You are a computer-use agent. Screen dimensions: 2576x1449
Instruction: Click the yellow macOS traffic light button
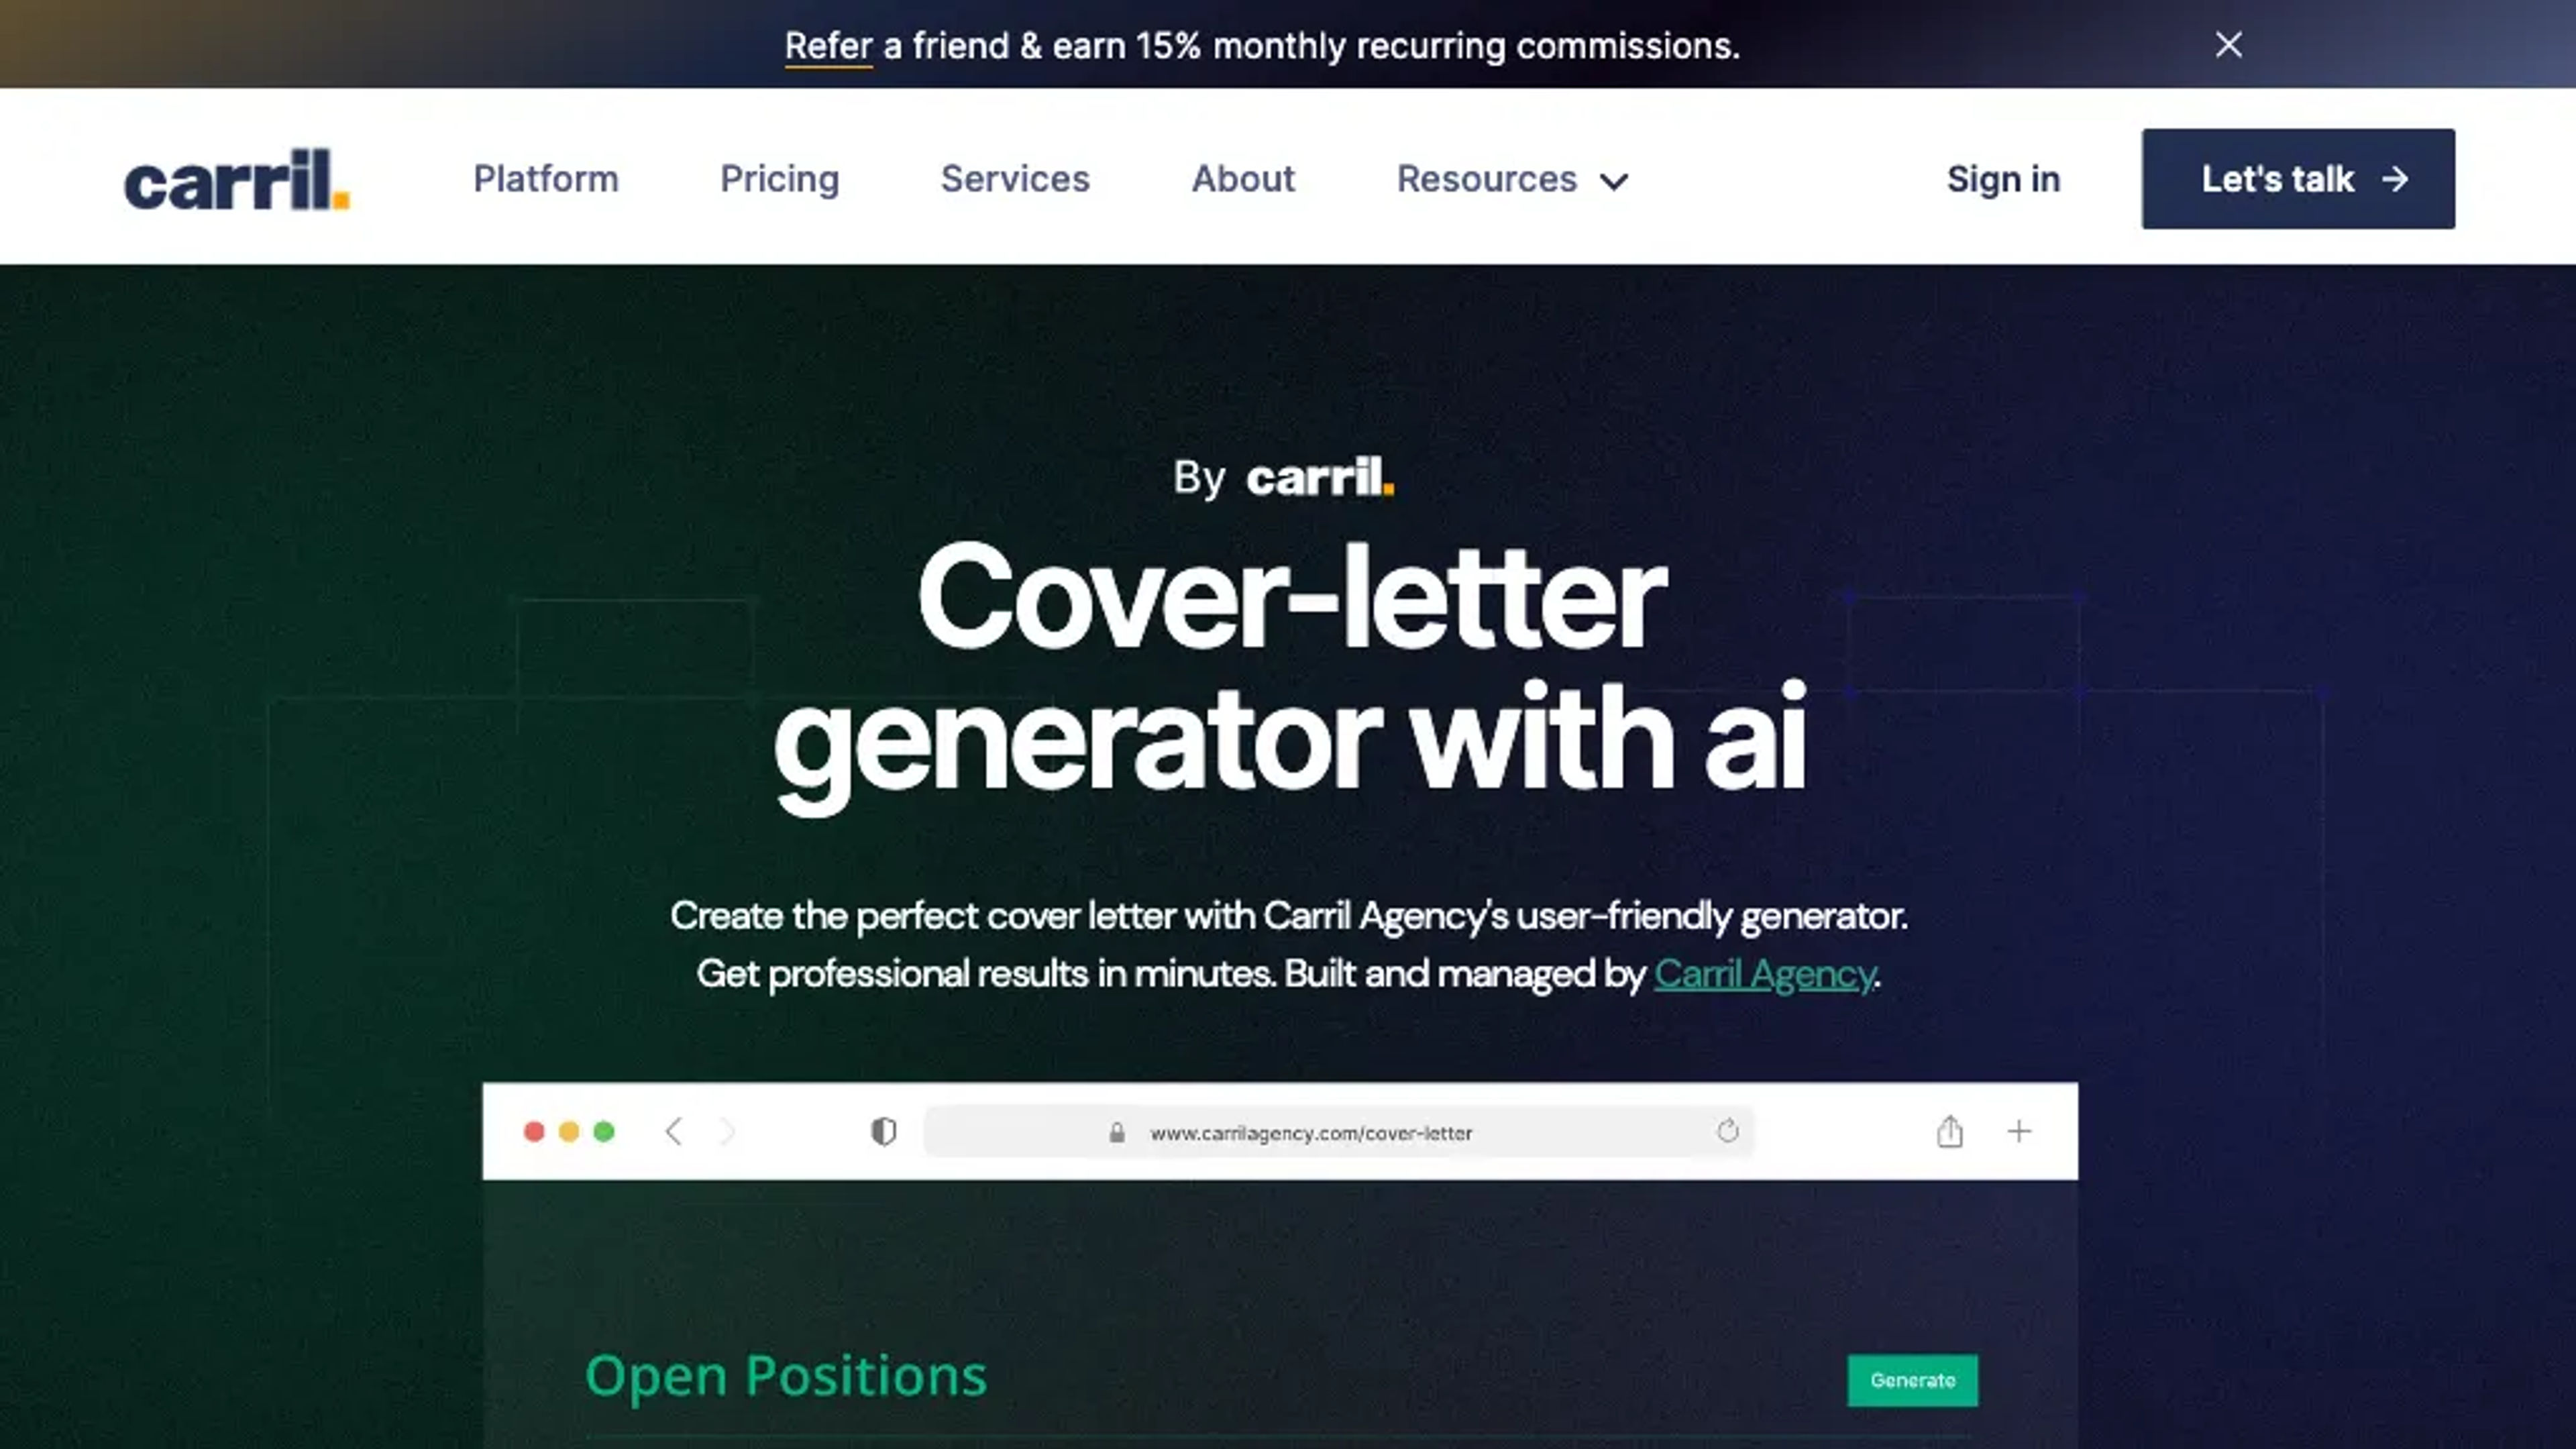[x=568, y=1130]
